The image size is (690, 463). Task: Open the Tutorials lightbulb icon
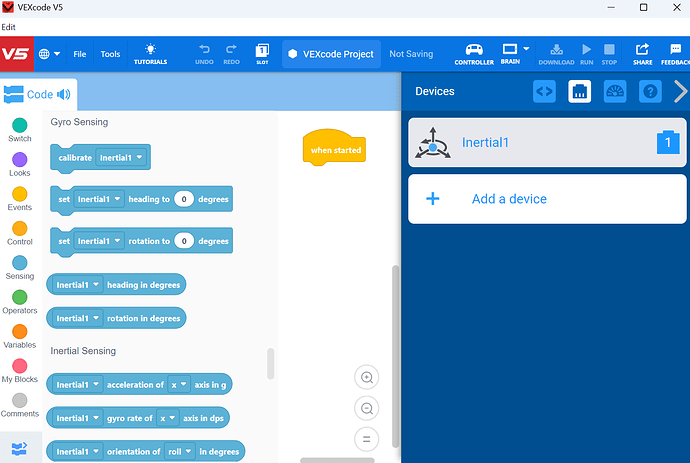coord(150,54)
